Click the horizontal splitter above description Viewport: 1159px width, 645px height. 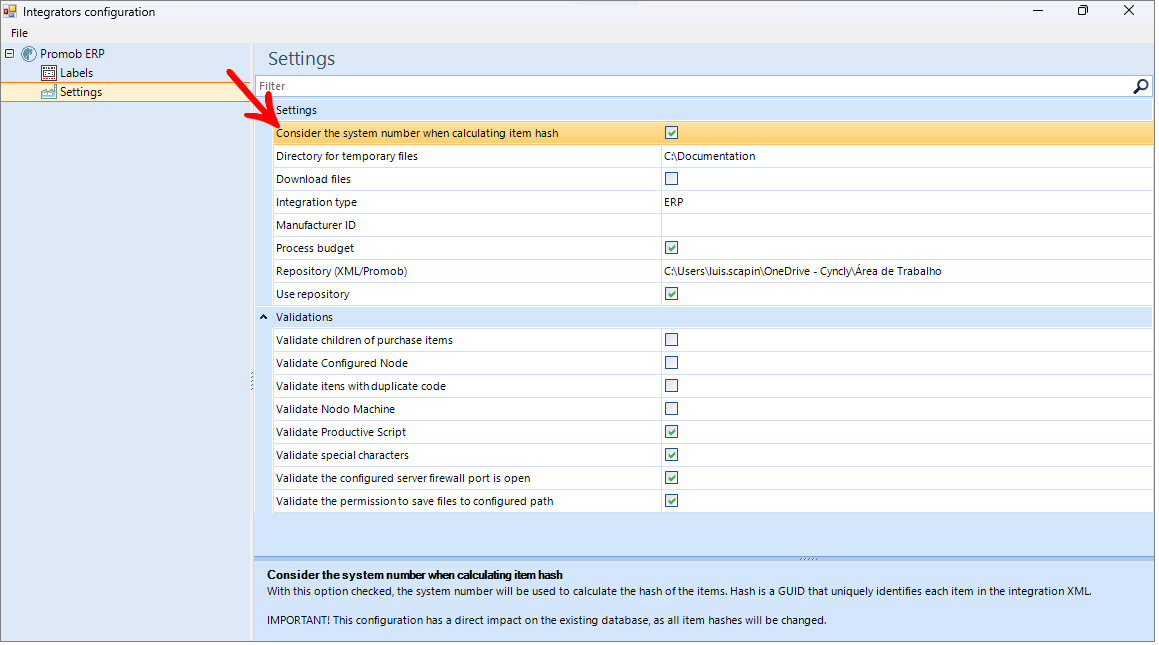click(x=809, y=559)
